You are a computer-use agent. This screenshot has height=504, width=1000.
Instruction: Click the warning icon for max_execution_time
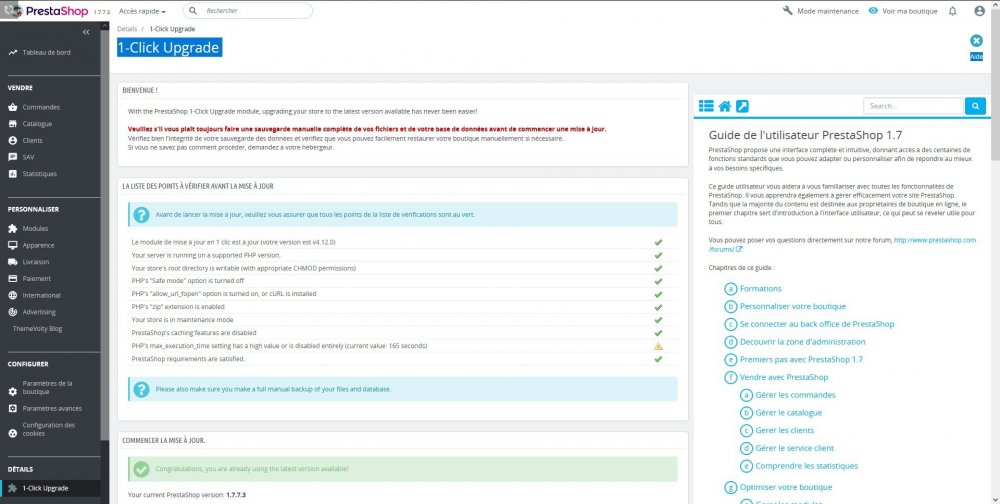click(658, 346)
